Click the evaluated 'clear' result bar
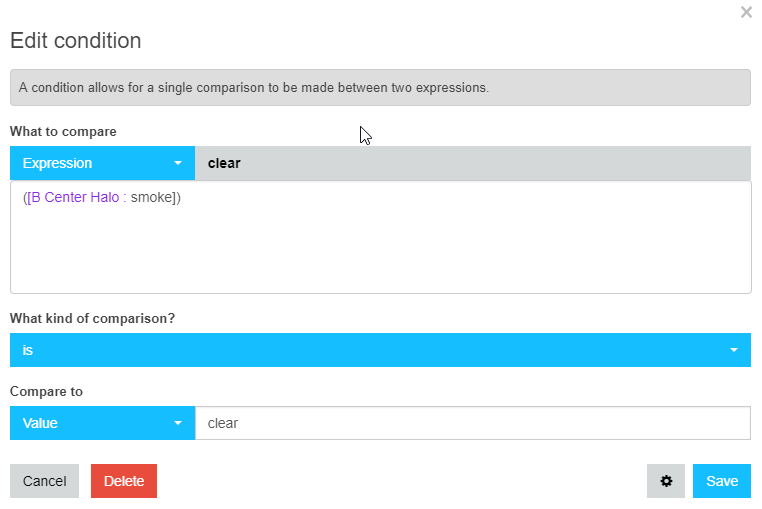Viewport: 762px width, 509px height. [473, 163]
